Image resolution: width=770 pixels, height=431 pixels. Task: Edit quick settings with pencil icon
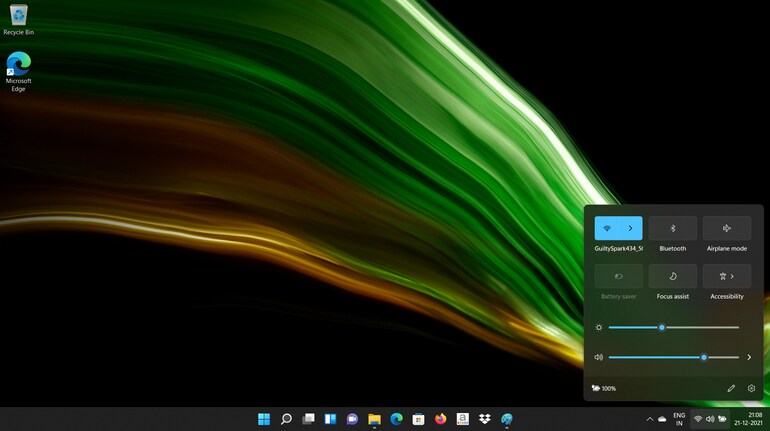(731, 388)
